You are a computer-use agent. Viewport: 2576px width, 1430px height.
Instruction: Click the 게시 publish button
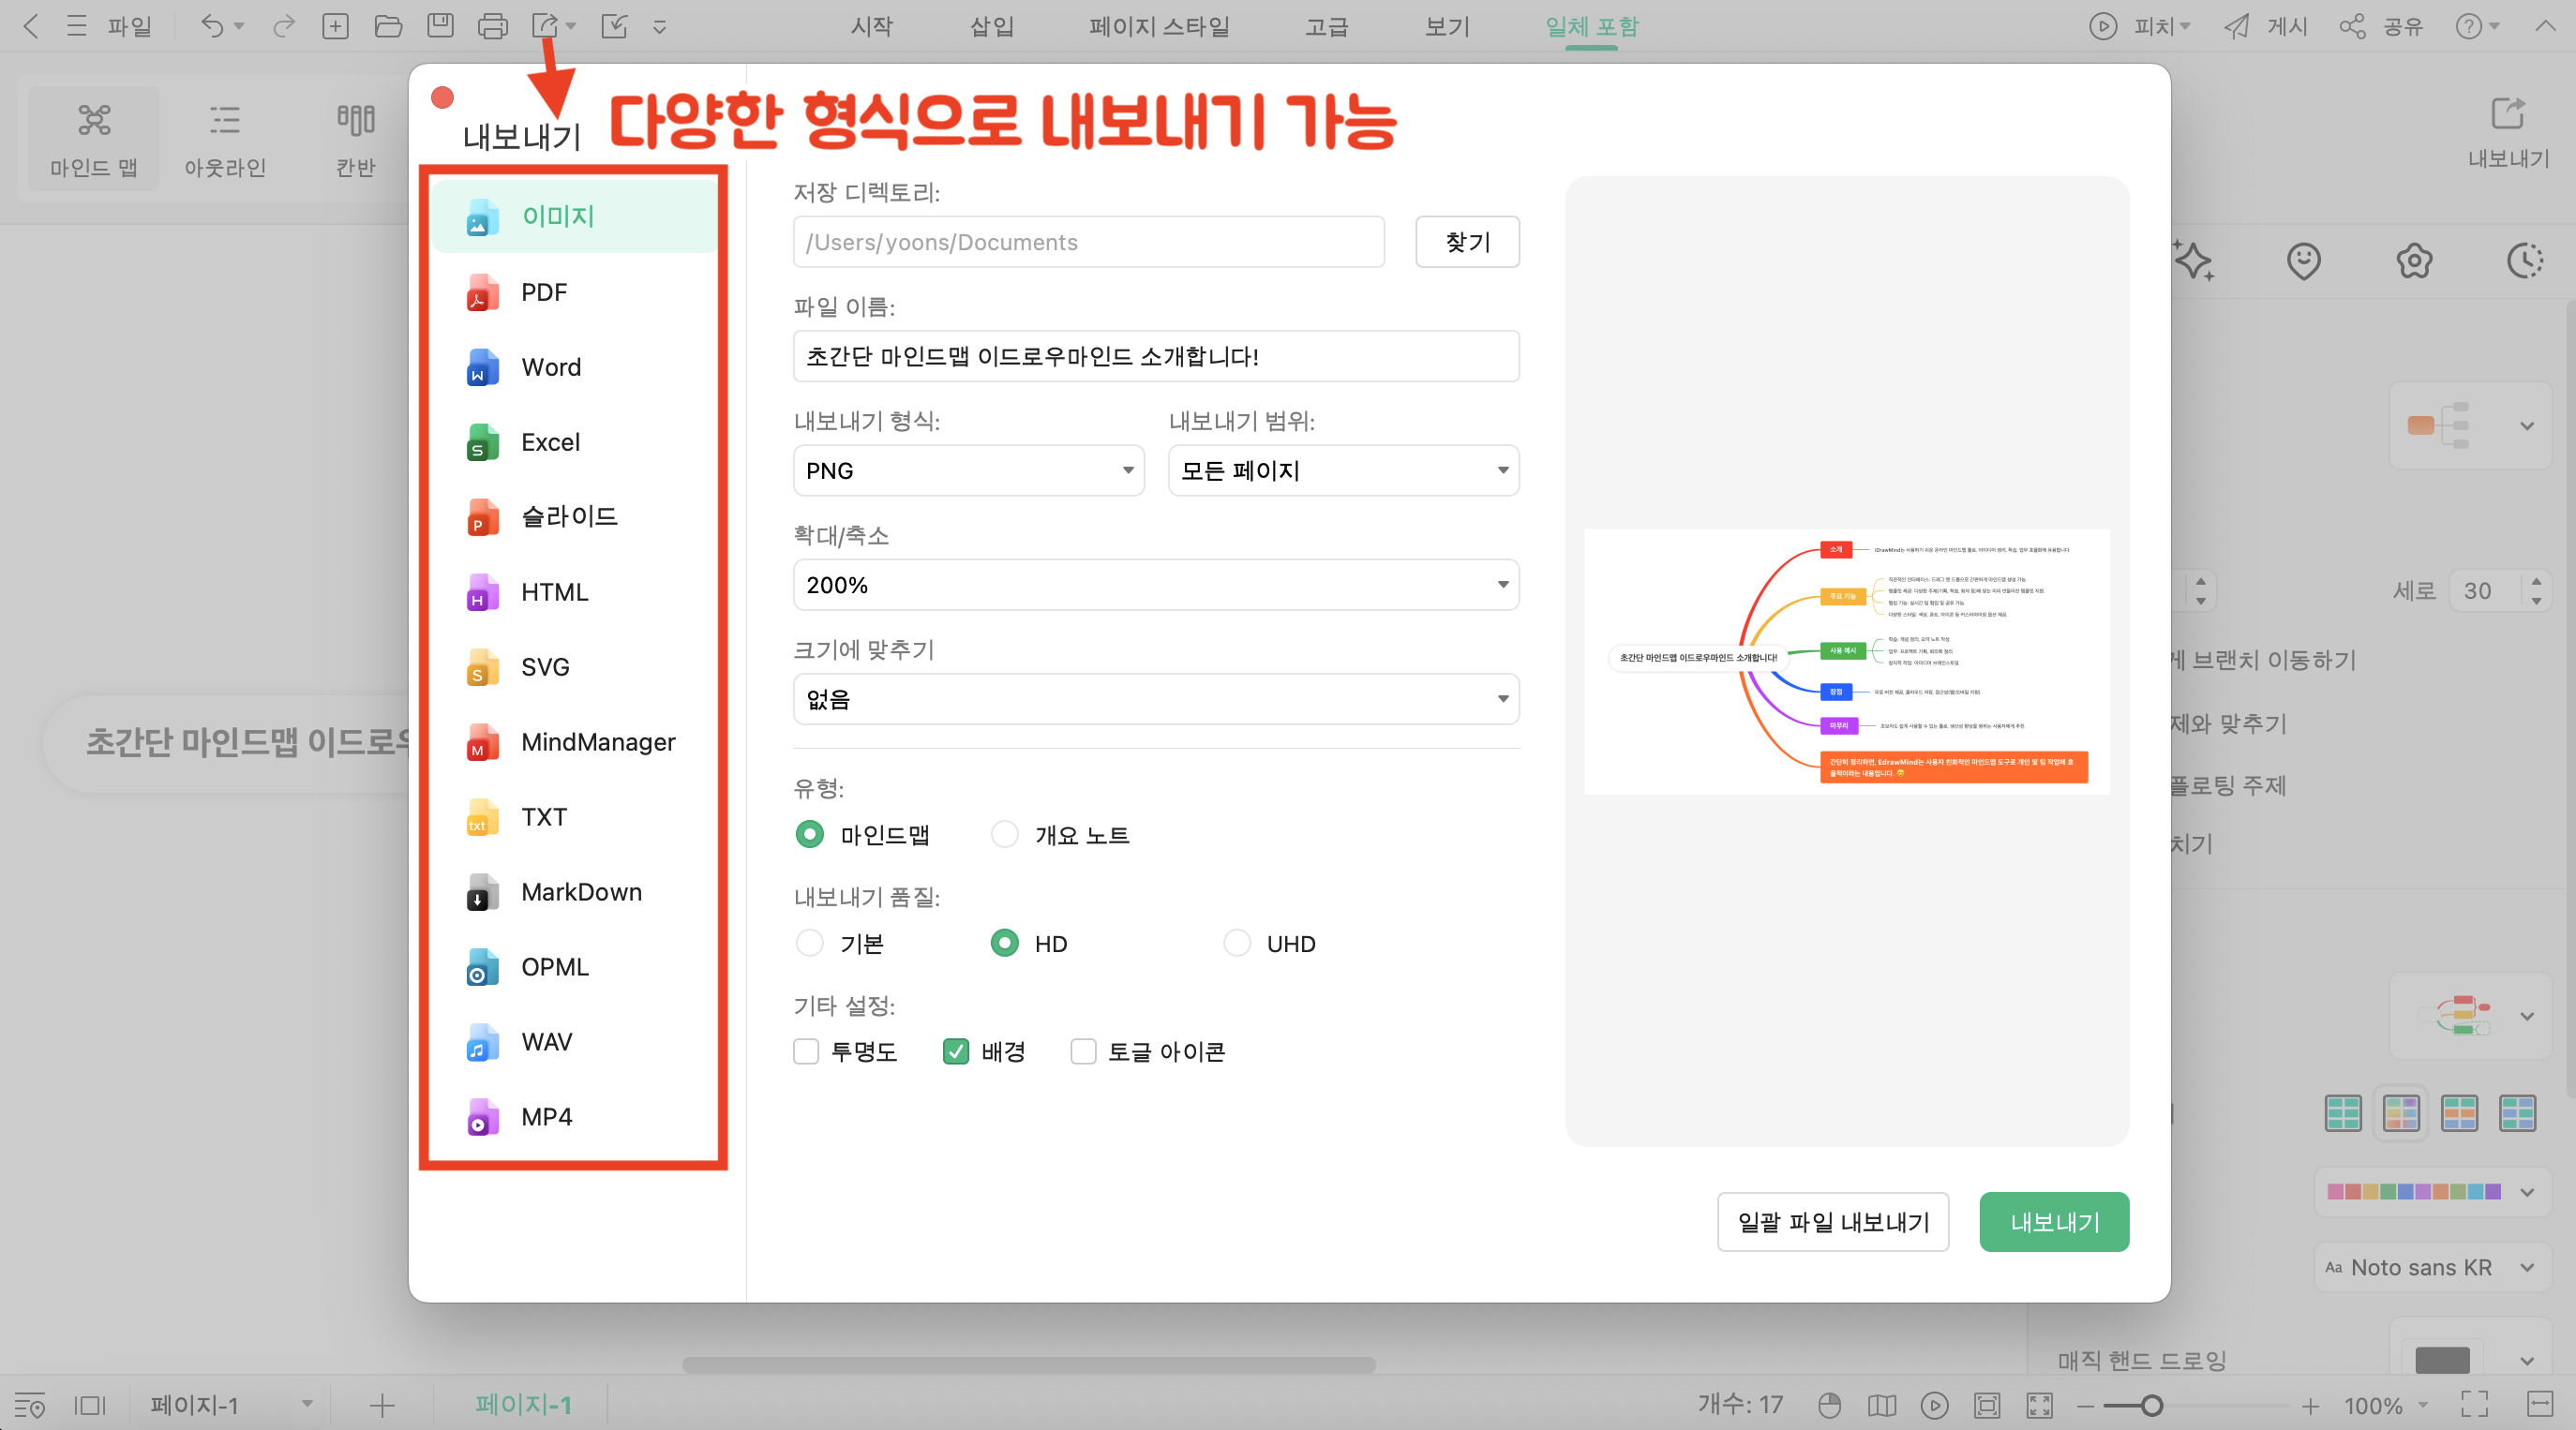[x=2265, y=26]
